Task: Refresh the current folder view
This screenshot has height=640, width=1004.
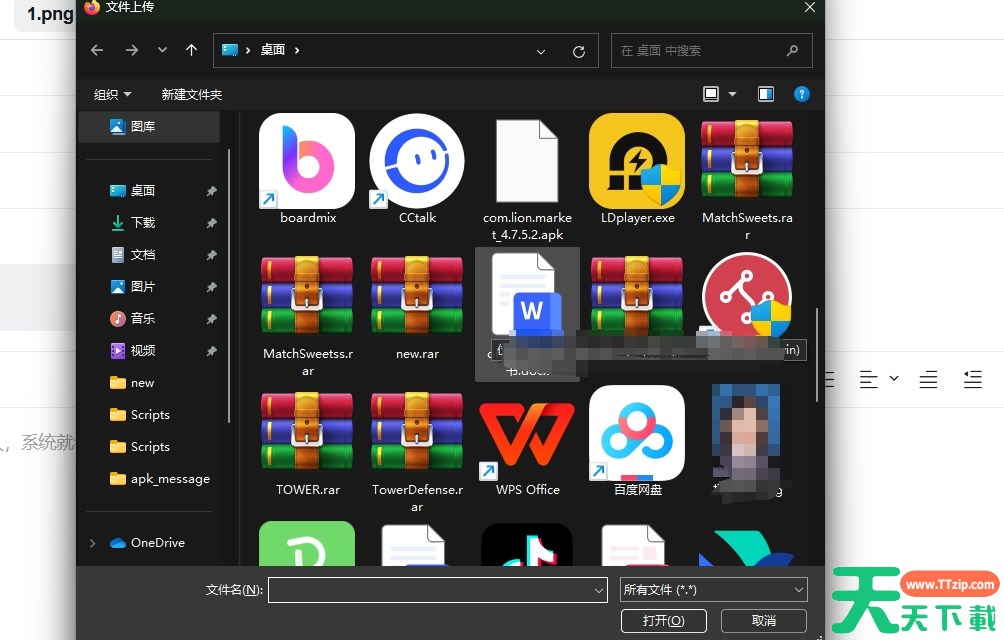Action: (578, 51)
